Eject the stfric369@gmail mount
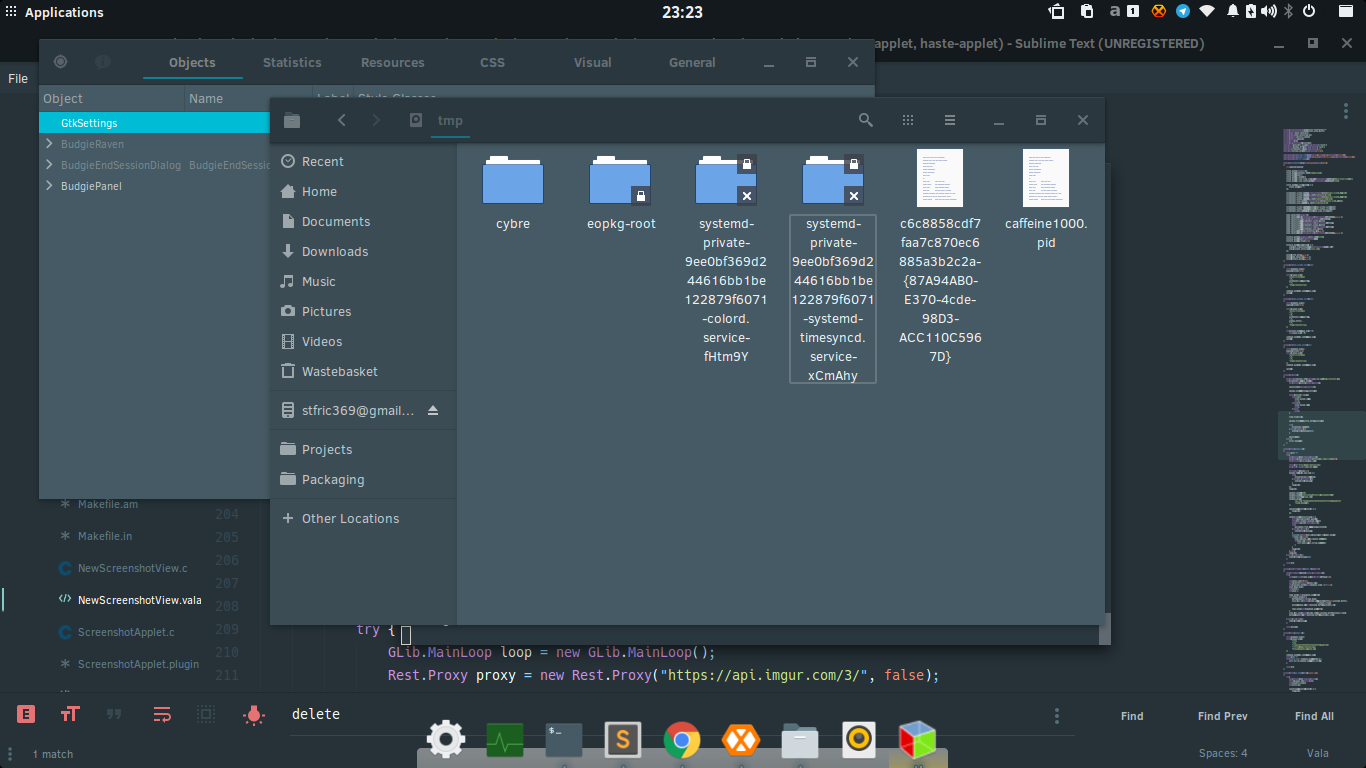The width and height of the screenshot is (1366, 768). (x=433, y=411)
